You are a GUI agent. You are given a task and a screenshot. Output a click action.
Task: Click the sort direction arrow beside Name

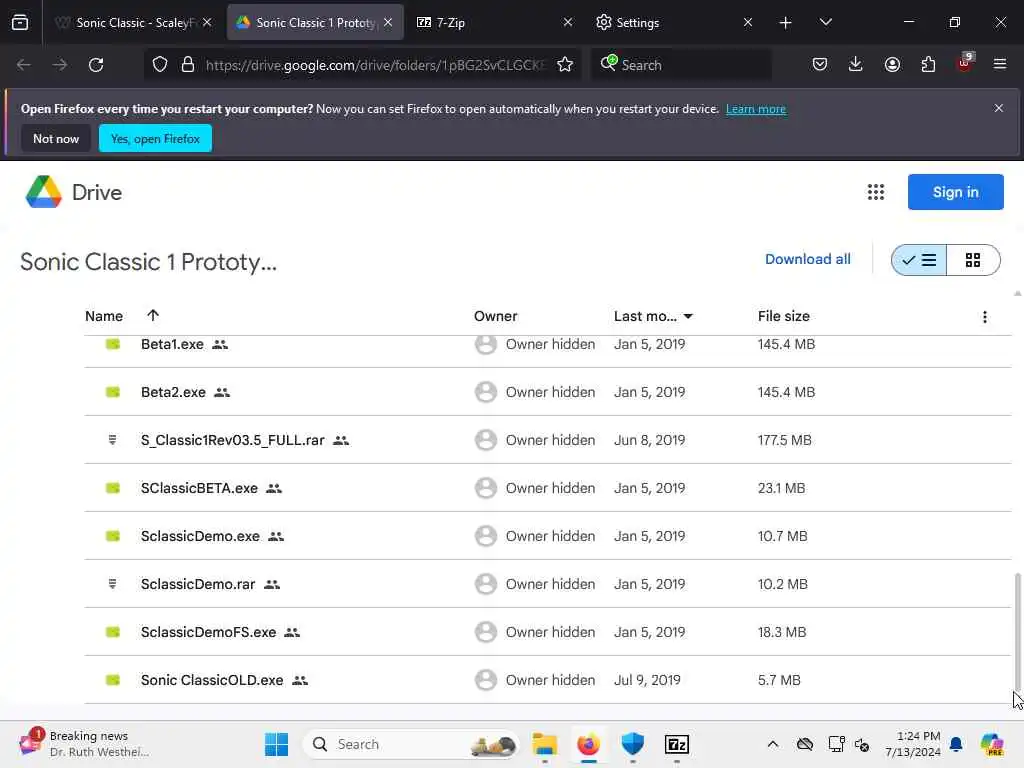point(153,315)
